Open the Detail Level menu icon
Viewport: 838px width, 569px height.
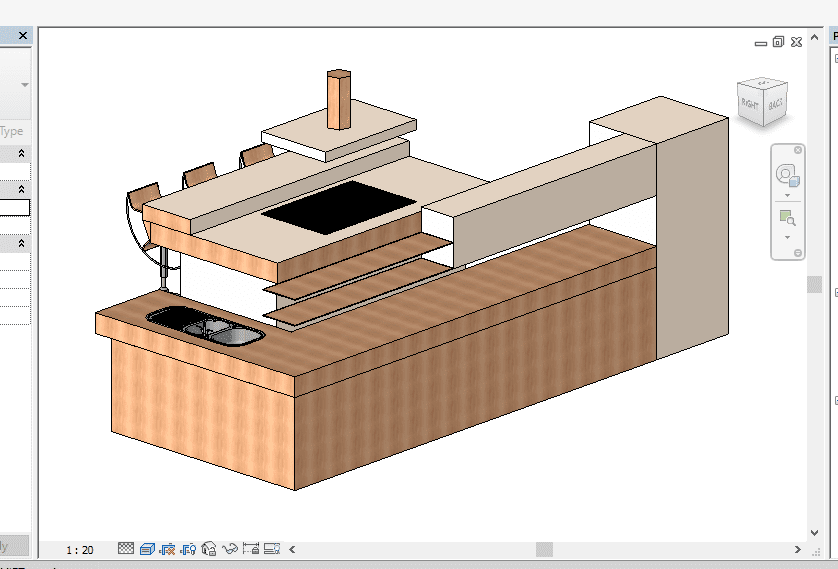coord(126,549)
